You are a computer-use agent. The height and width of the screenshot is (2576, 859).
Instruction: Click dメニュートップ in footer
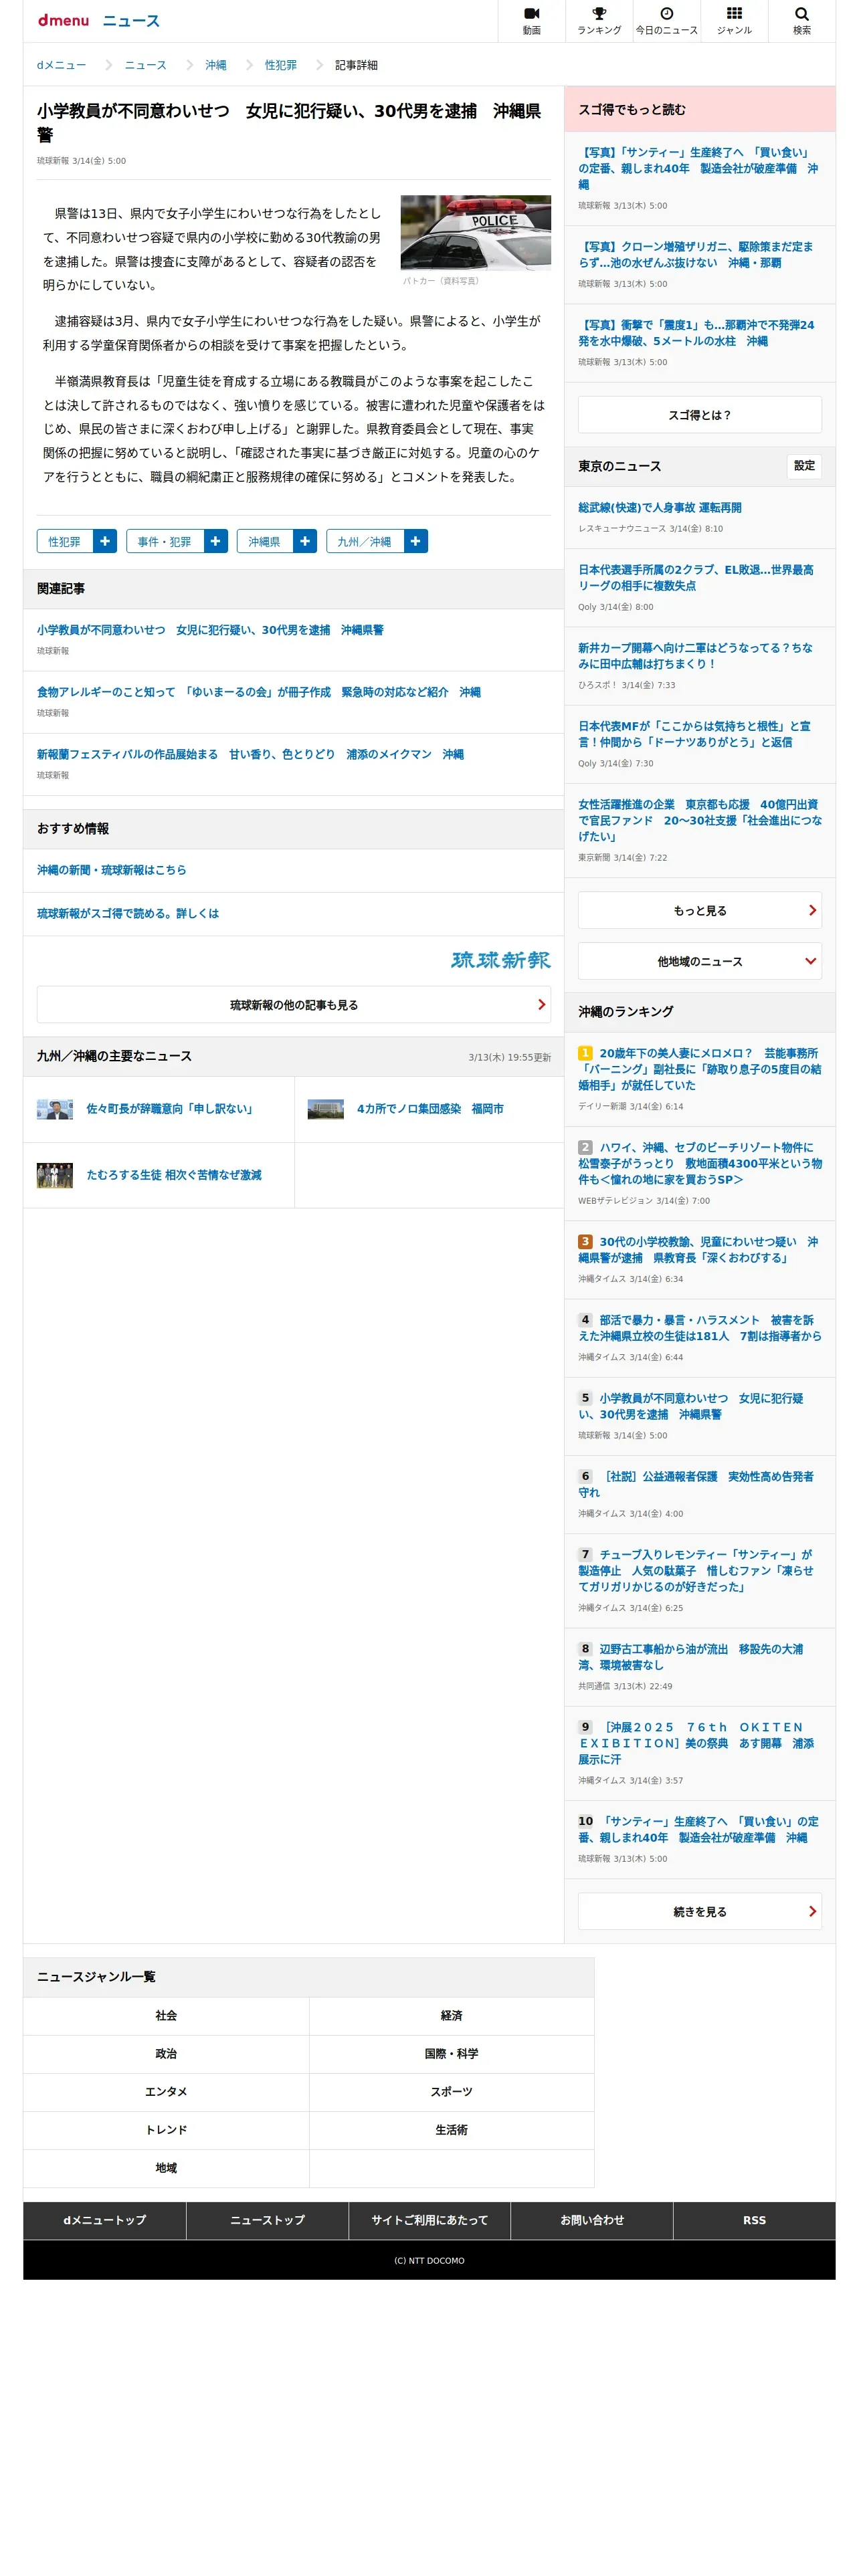[x=105, y=2220]
